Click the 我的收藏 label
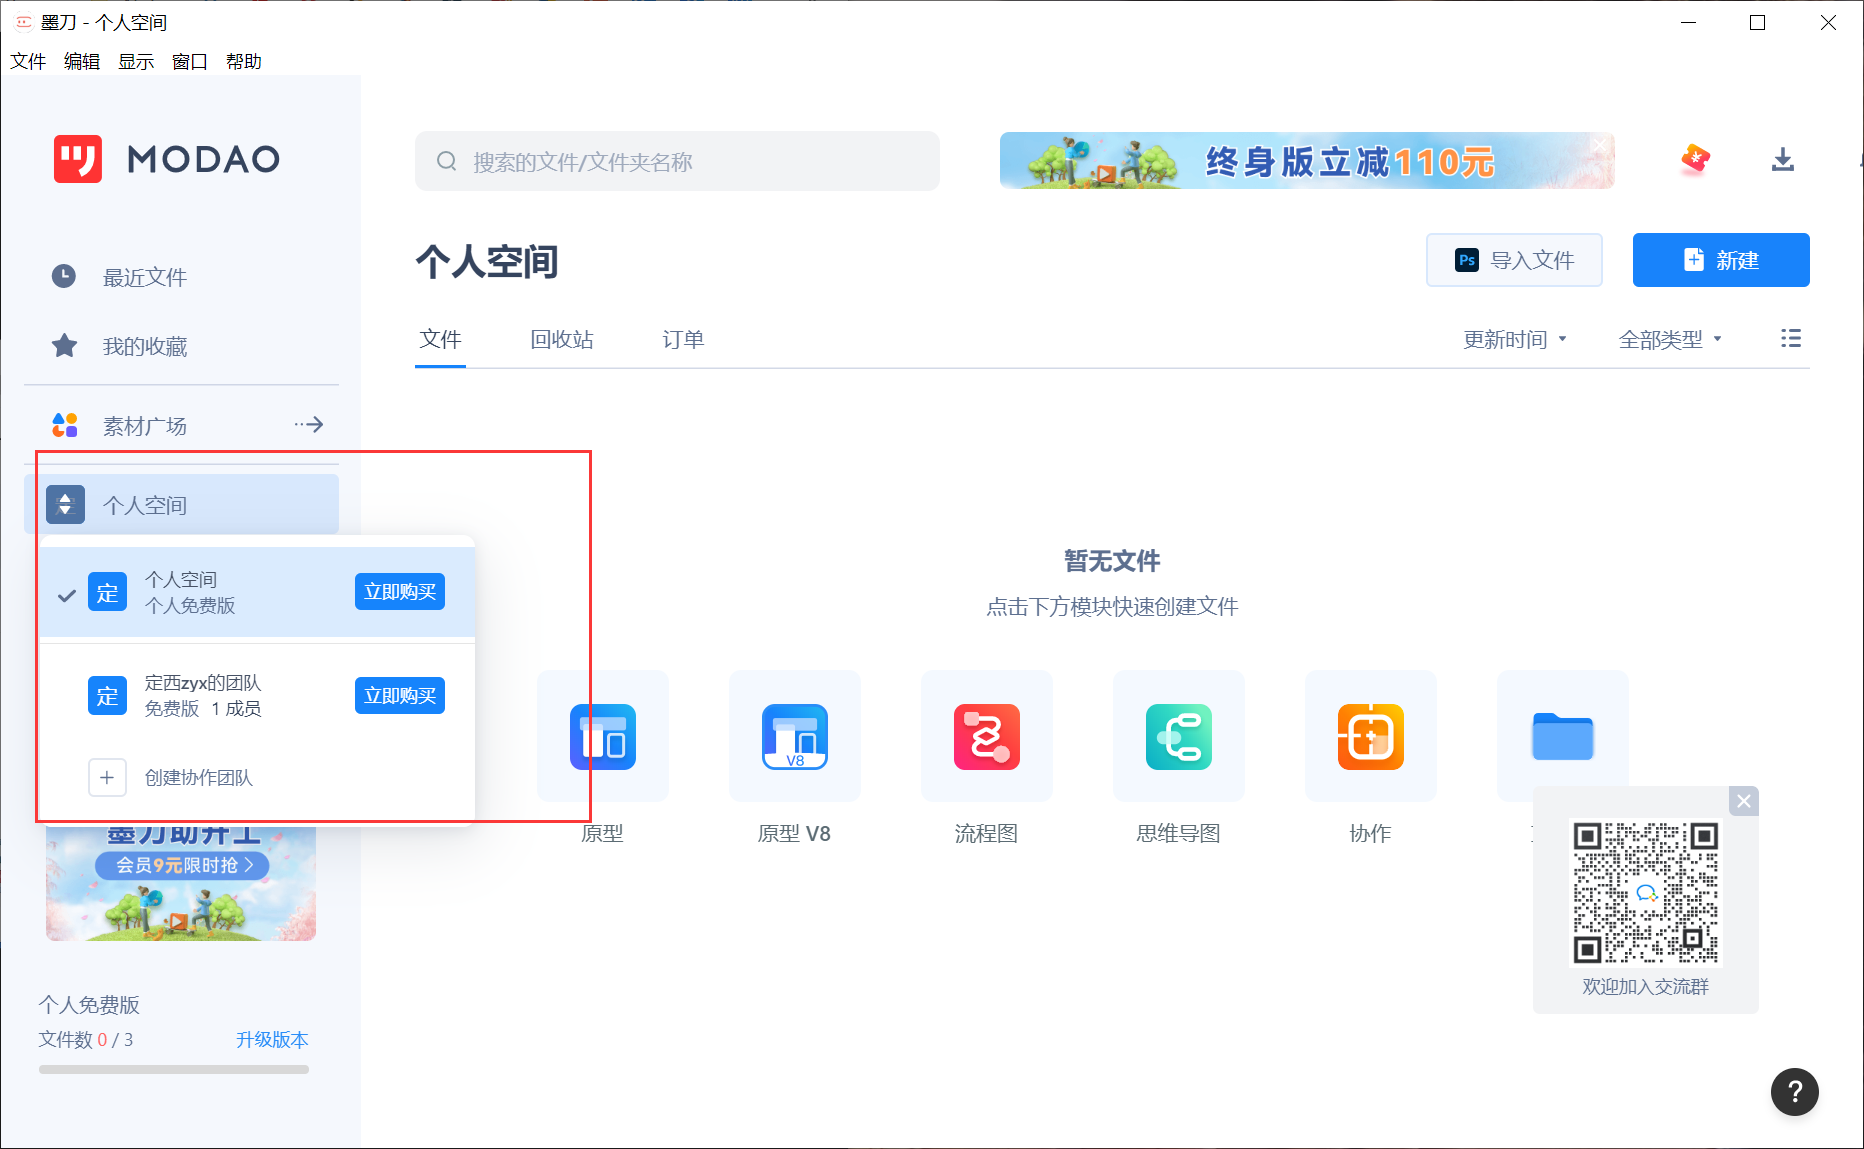Image resolution: width=1864 pixels, height=1149 pixels. [x=145, y=347]
